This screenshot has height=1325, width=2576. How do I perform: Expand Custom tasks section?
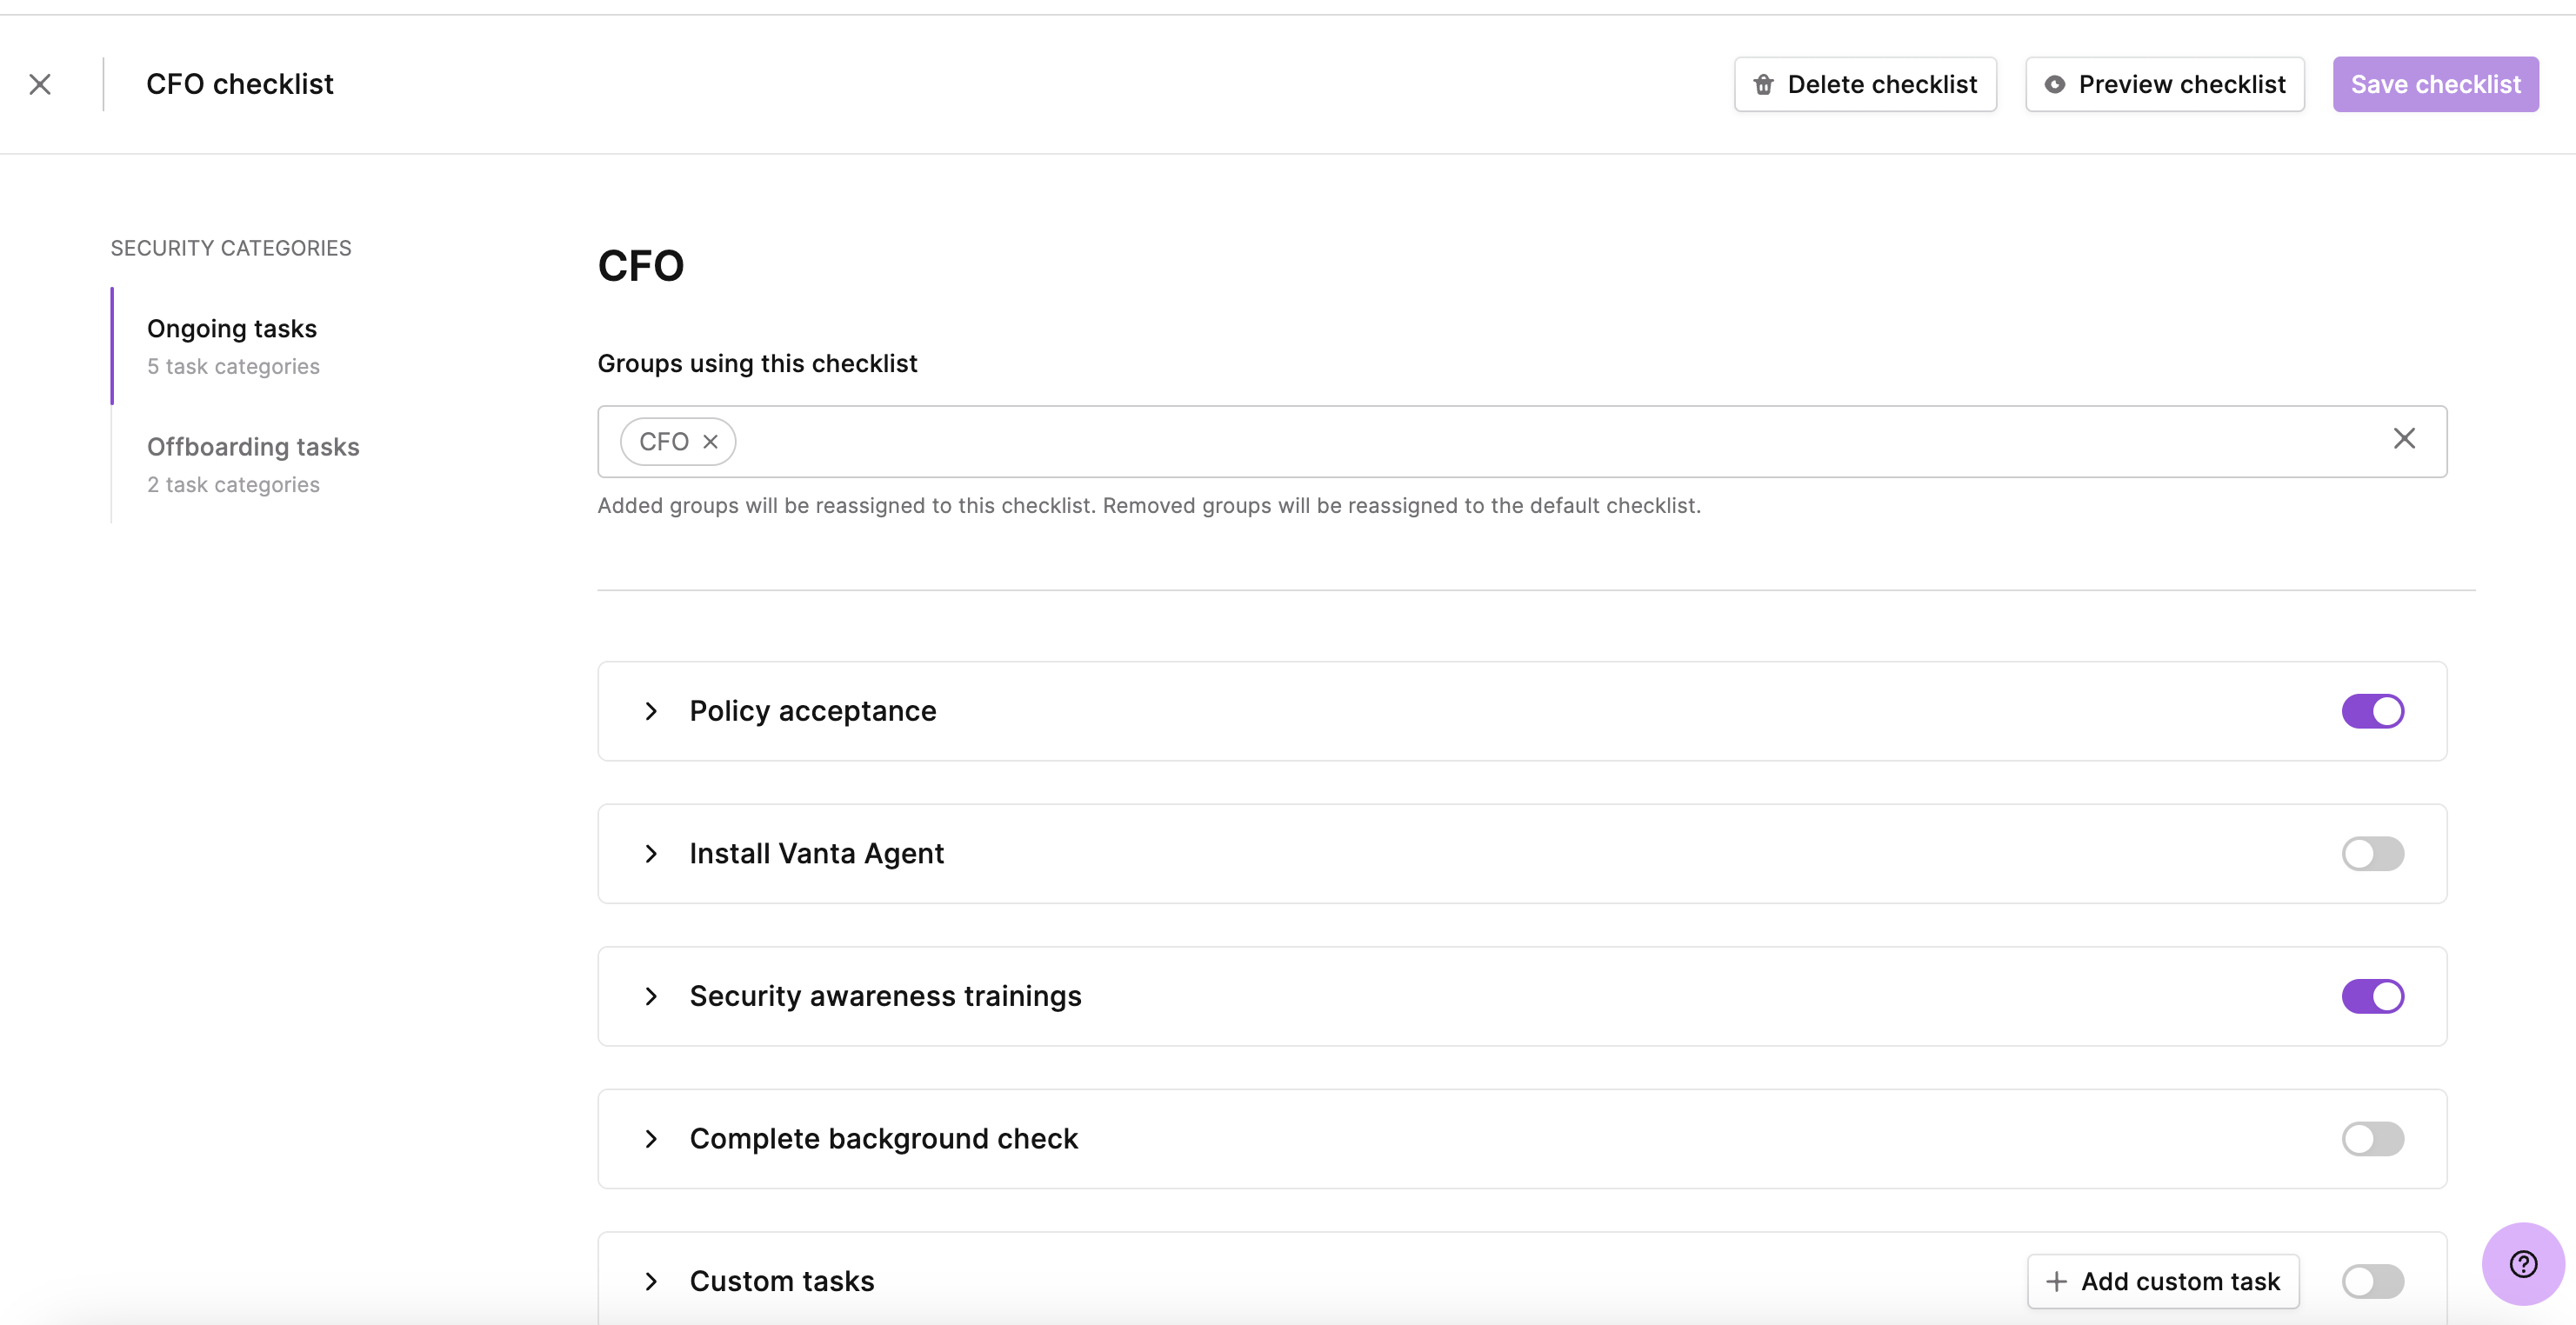(x=651, y=1282)
